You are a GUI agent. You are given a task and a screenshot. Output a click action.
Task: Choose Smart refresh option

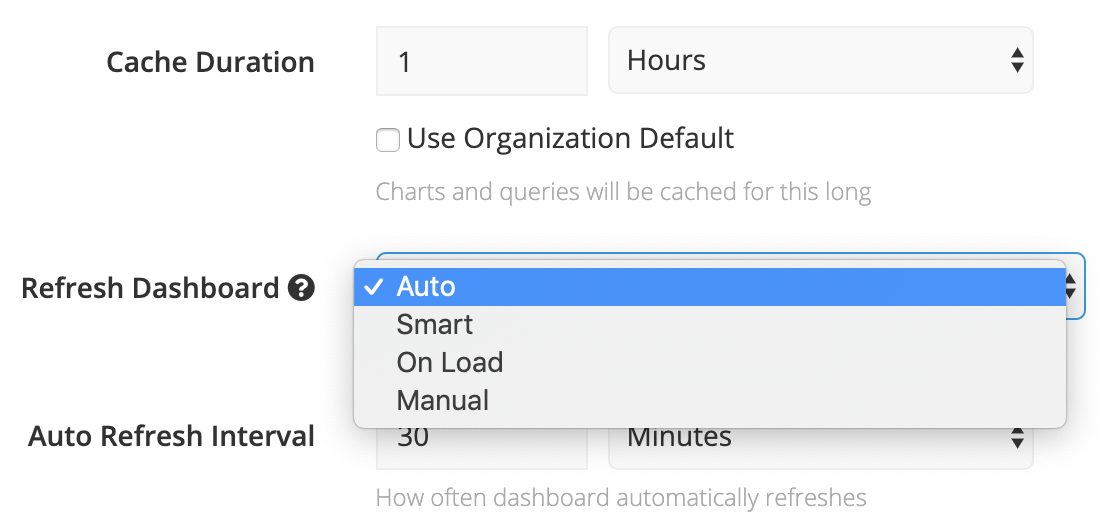710,325
